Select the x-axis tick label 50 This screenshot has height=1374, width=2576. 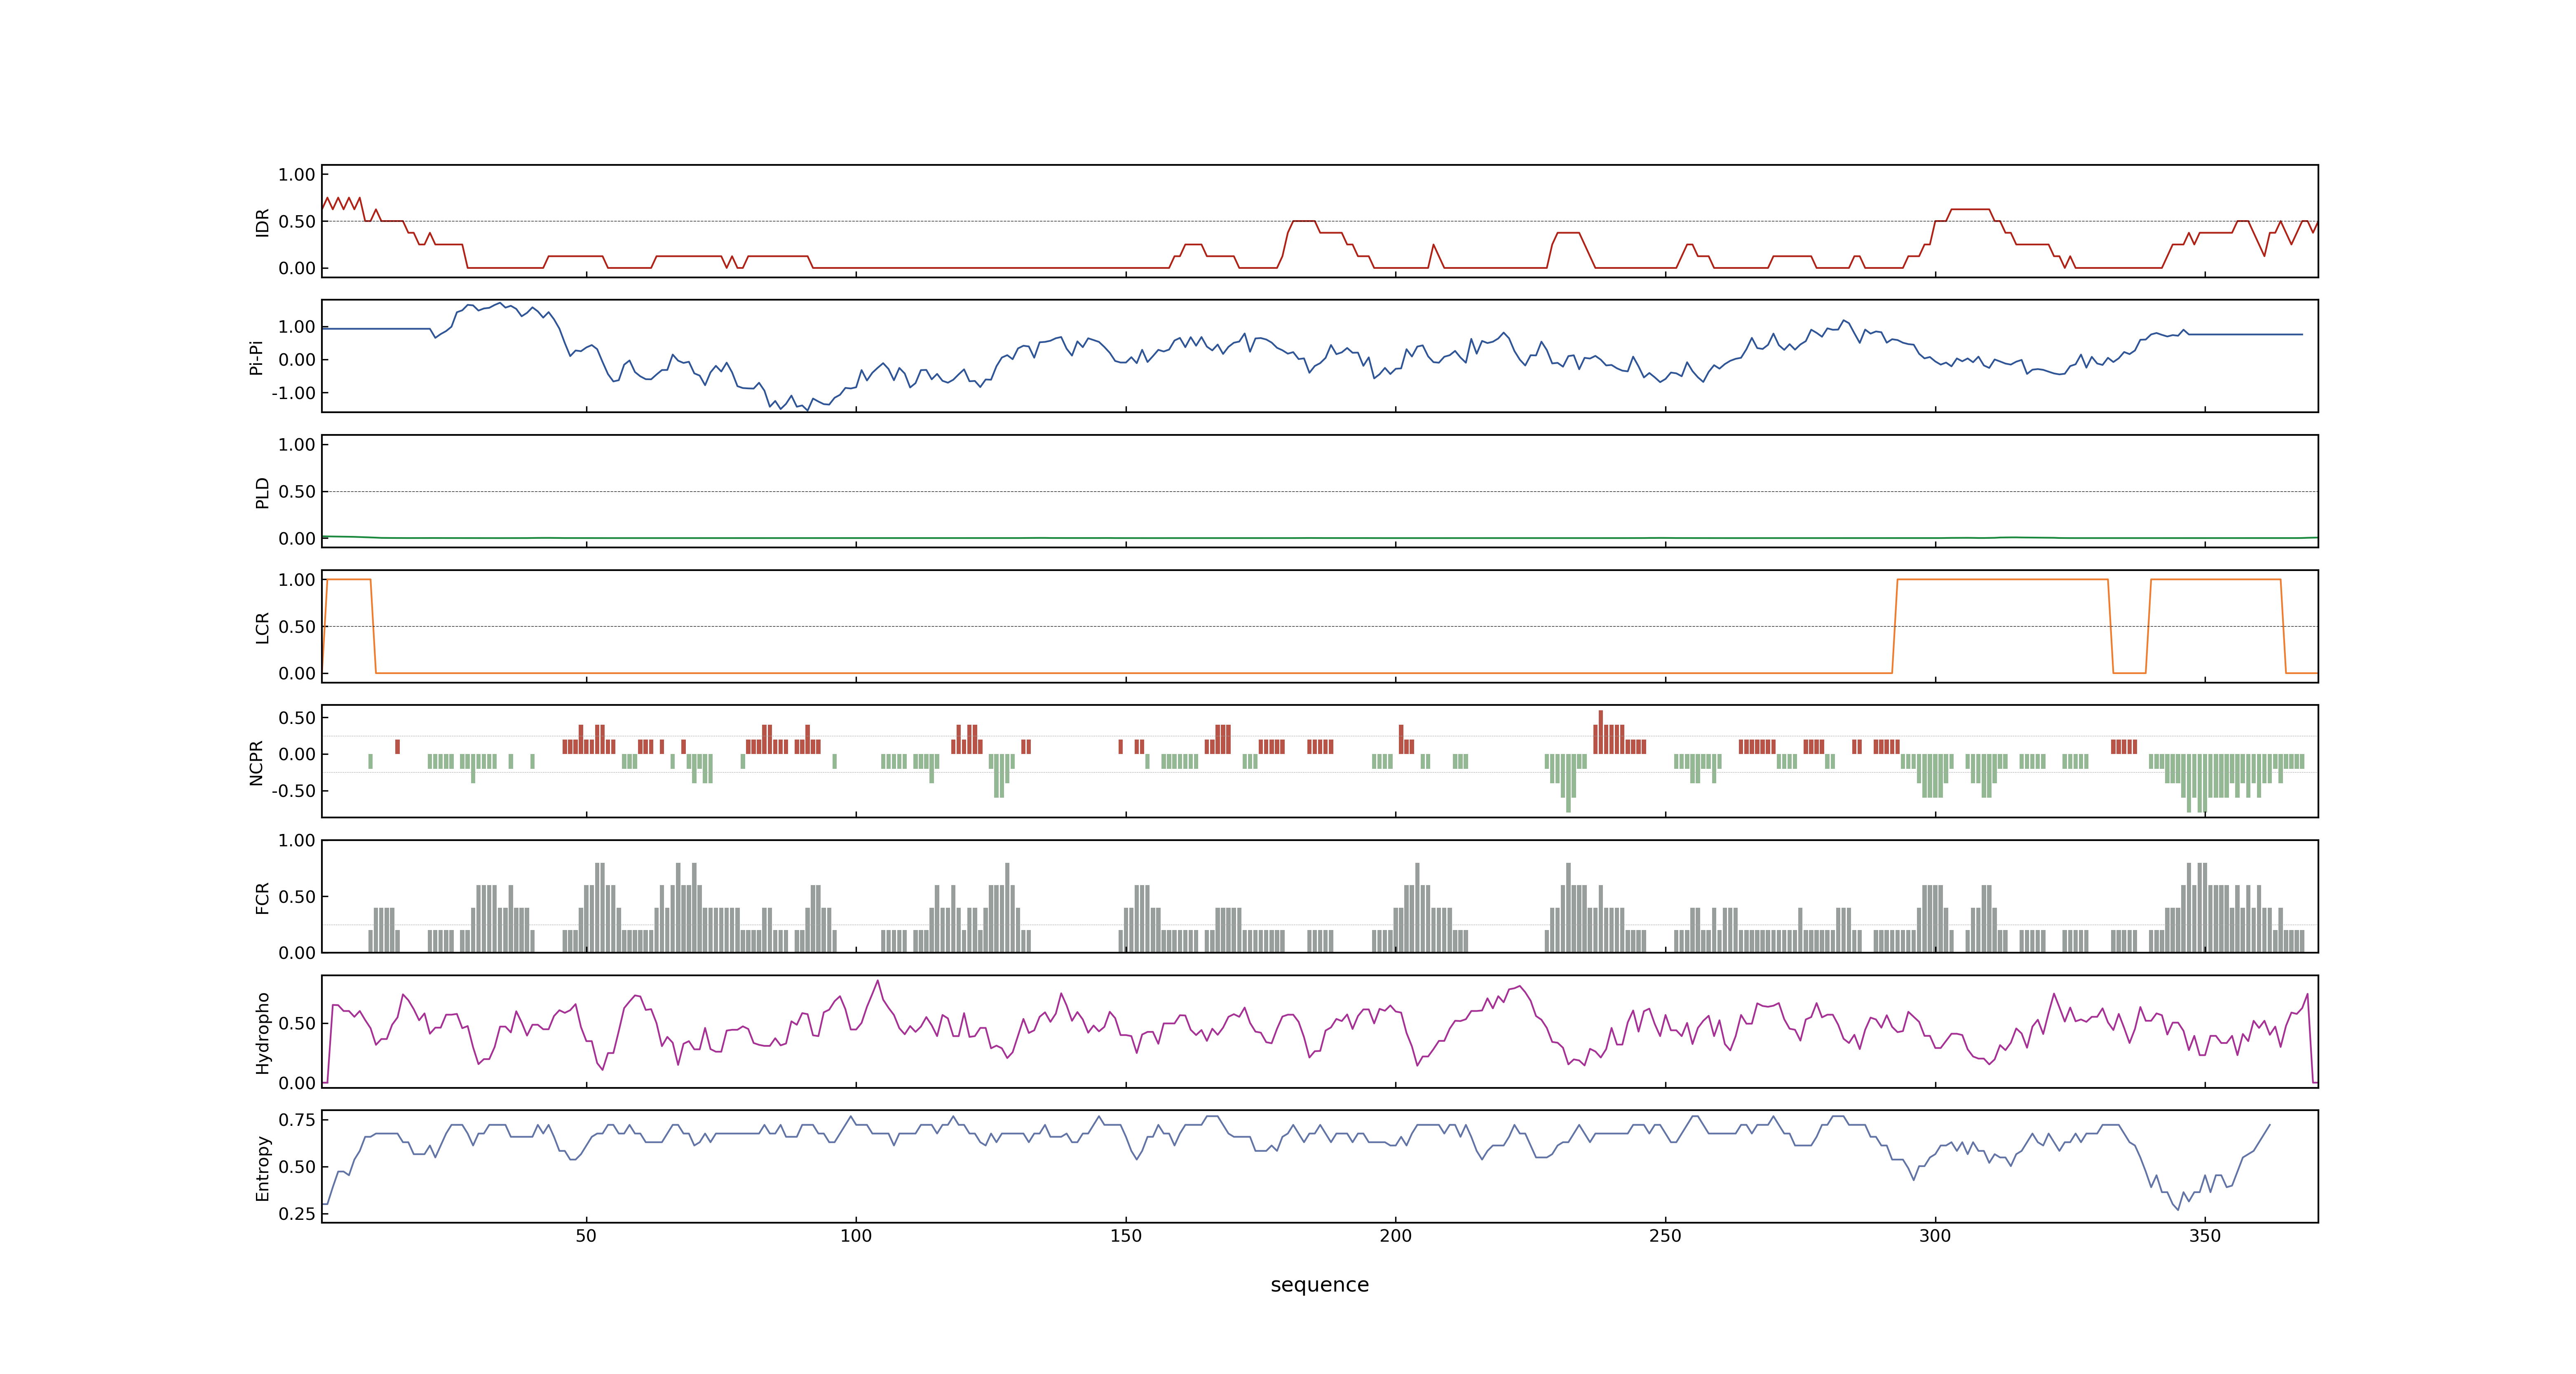pyautogui.click(x=586, y=1236)
